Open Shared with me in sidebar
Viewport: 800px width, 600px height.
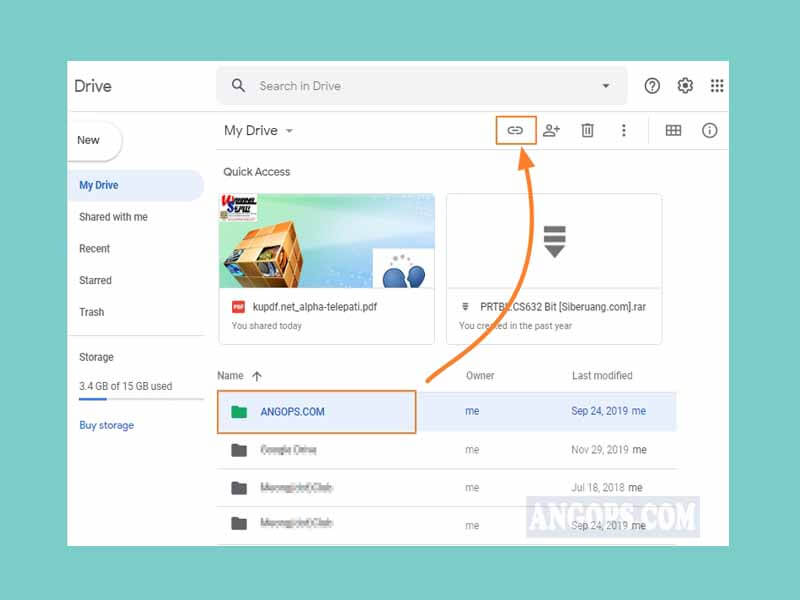tap(113, 217)
